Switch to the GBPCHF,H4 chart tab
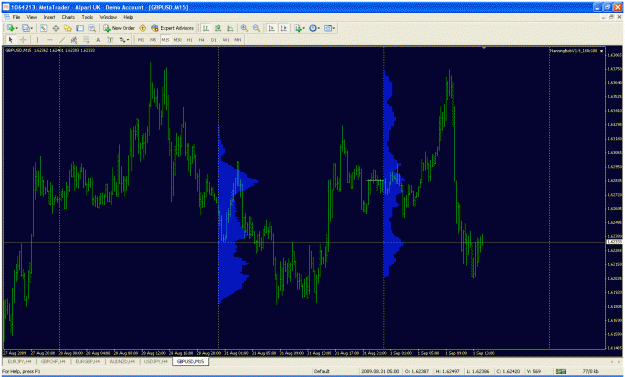The height and width of the screenshot is (377, 625). (53, 361)
